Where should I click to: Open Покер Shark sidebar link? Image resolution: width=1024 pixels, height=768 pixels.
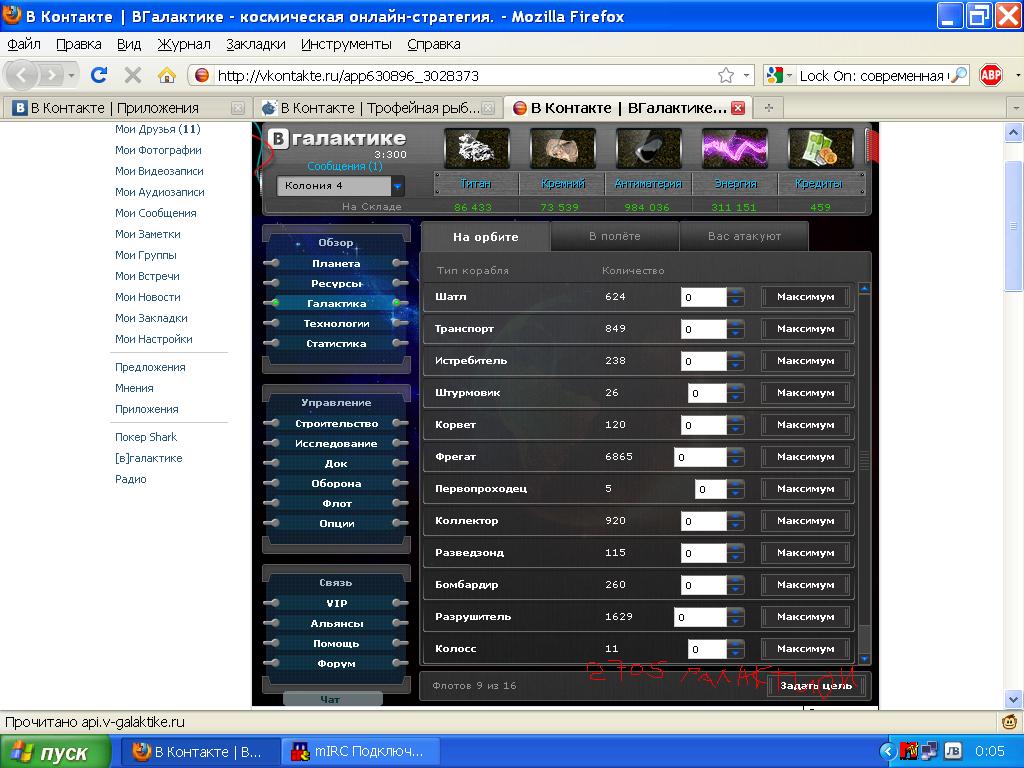click(x=146, y=437)
